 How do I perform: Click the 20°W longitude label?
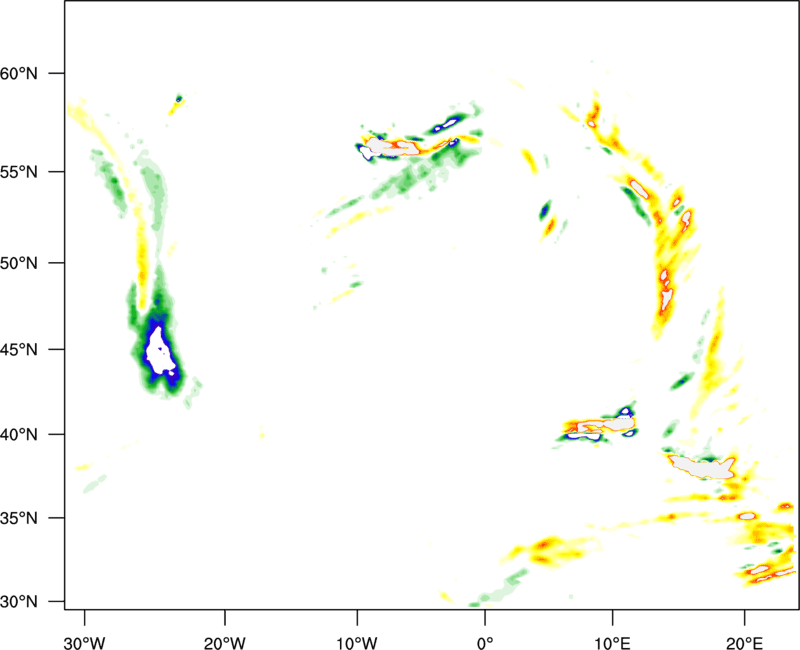[x=224, y=643]
